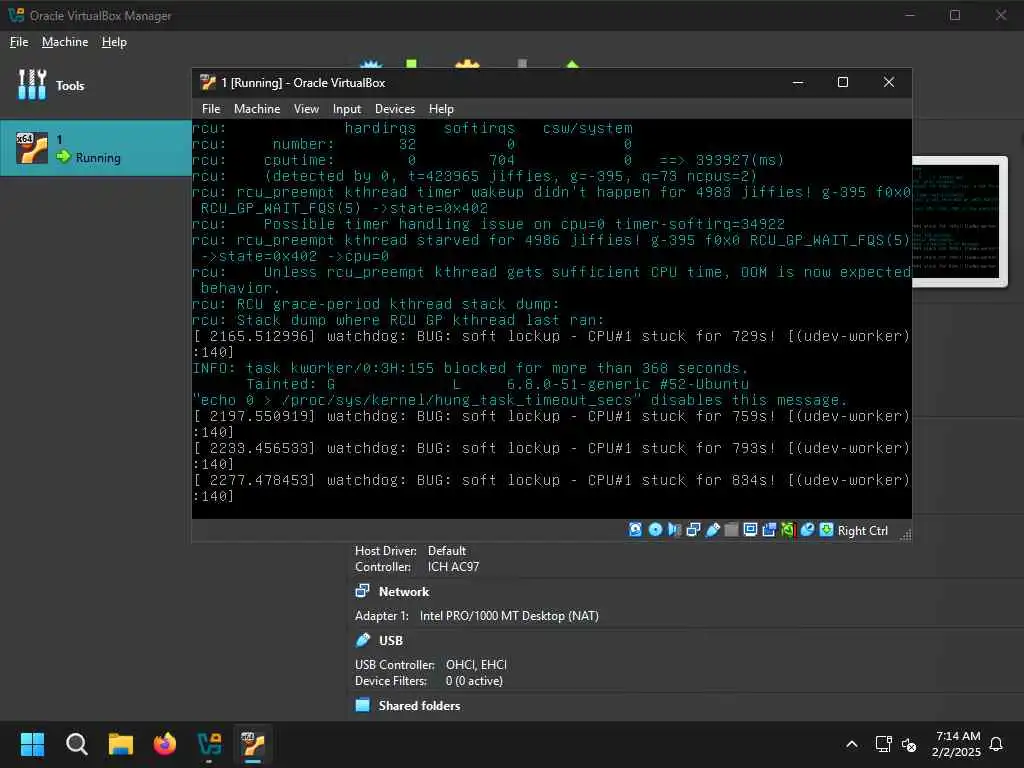Open the Network section header in details

coord(404,592)
